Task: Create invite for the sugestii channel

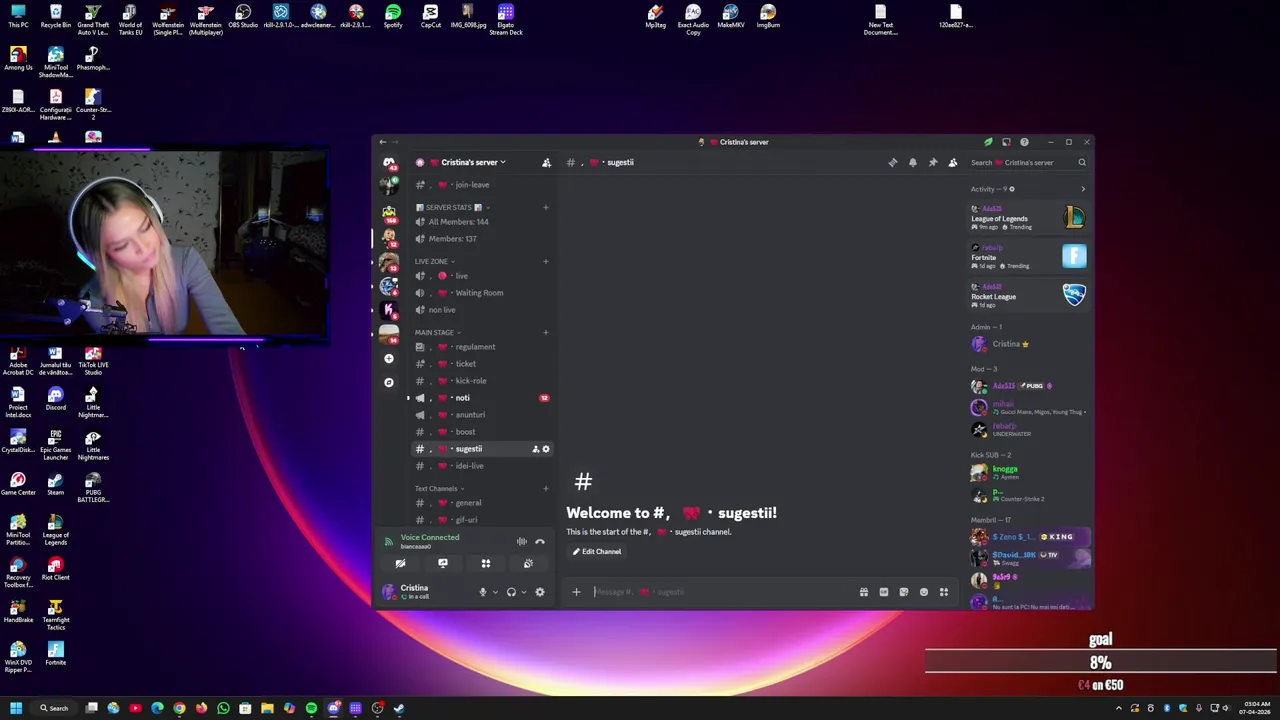Action: 536,449
